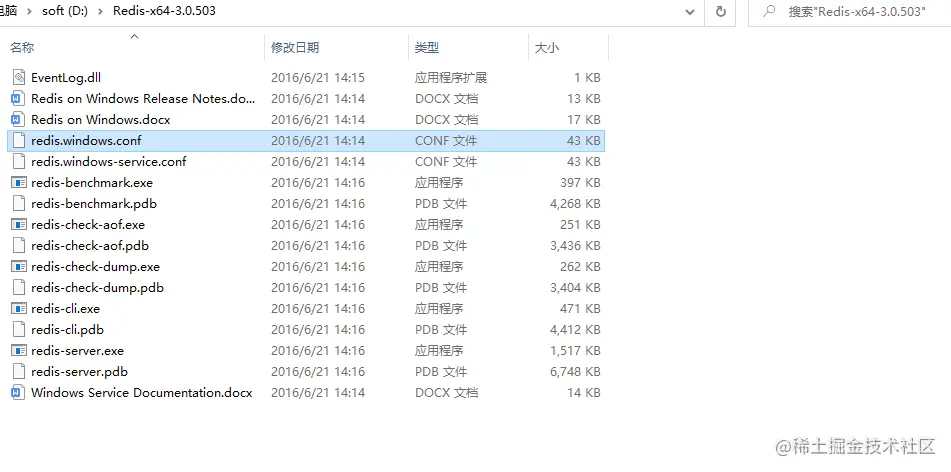
Task: Click the search magnifier icon
Action: click(769, 12)
